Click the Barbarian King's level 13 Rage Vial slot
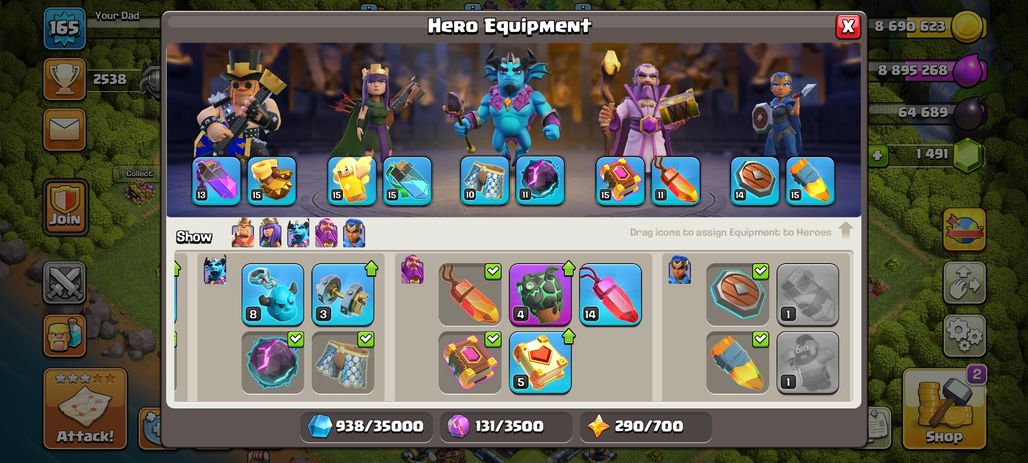This screenshot has width=1028, height=463. click(216, 181)
